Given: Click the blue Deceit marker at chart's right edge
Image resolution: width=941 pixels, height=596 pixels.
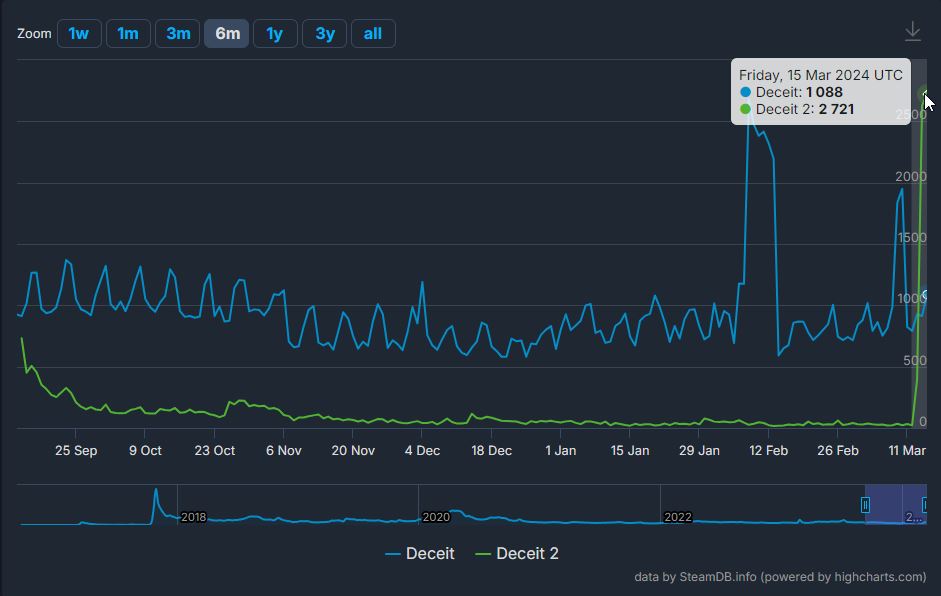Looking at the screenshot, I should [x=927, y=296].
